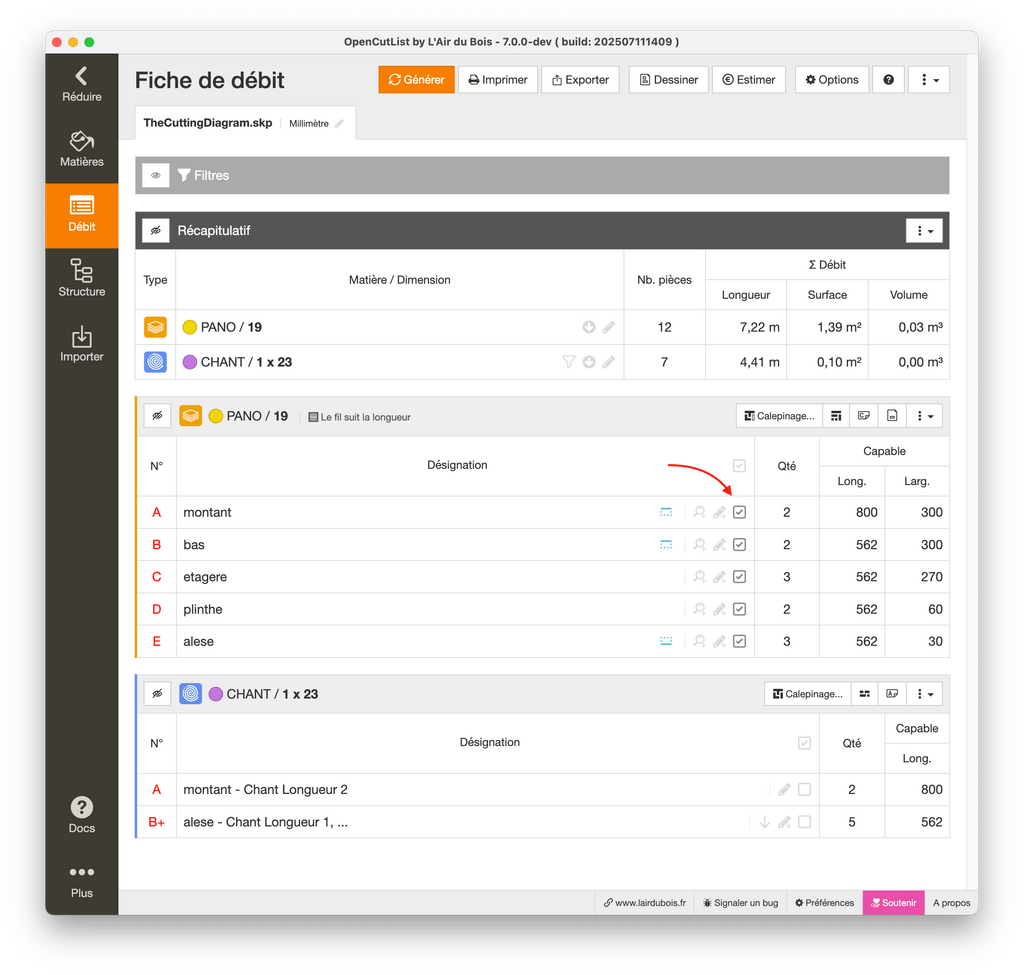
Task: Open Préférences in footer
Action: (824, 903)
